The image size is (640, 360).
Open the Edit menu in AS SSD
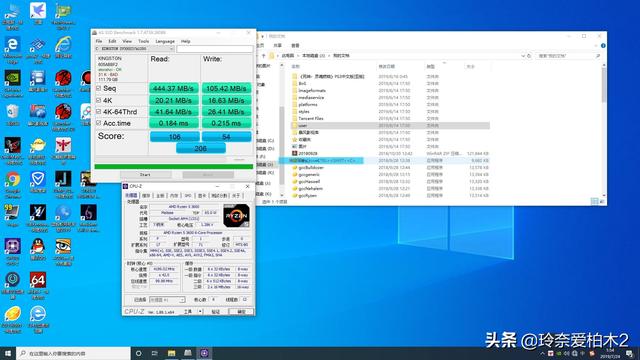[x=112, y=41]
